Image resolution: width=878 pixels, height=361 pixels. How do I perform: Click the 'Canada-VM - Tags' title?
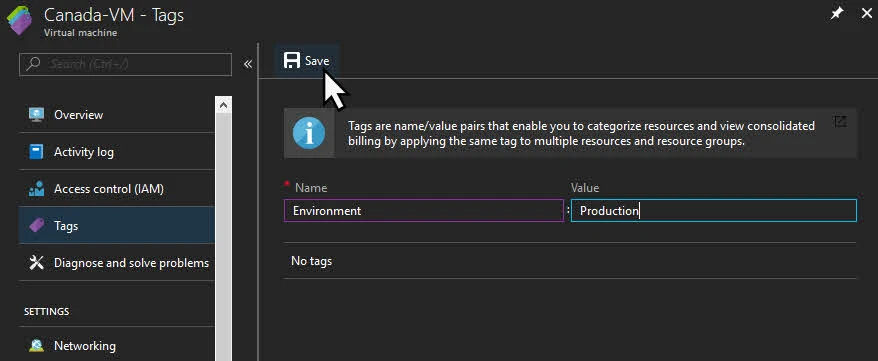[x=114, y=15]
